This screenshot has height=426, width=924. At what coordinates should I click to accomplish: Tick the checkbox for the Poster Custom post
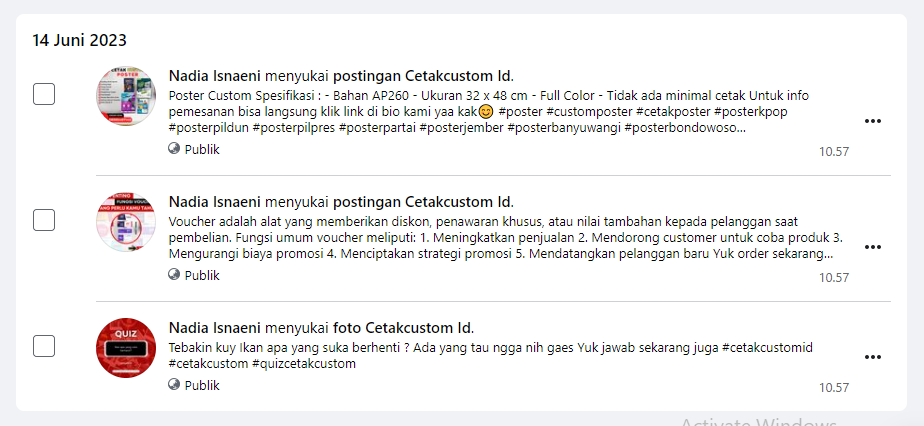(x=44, y=94)
